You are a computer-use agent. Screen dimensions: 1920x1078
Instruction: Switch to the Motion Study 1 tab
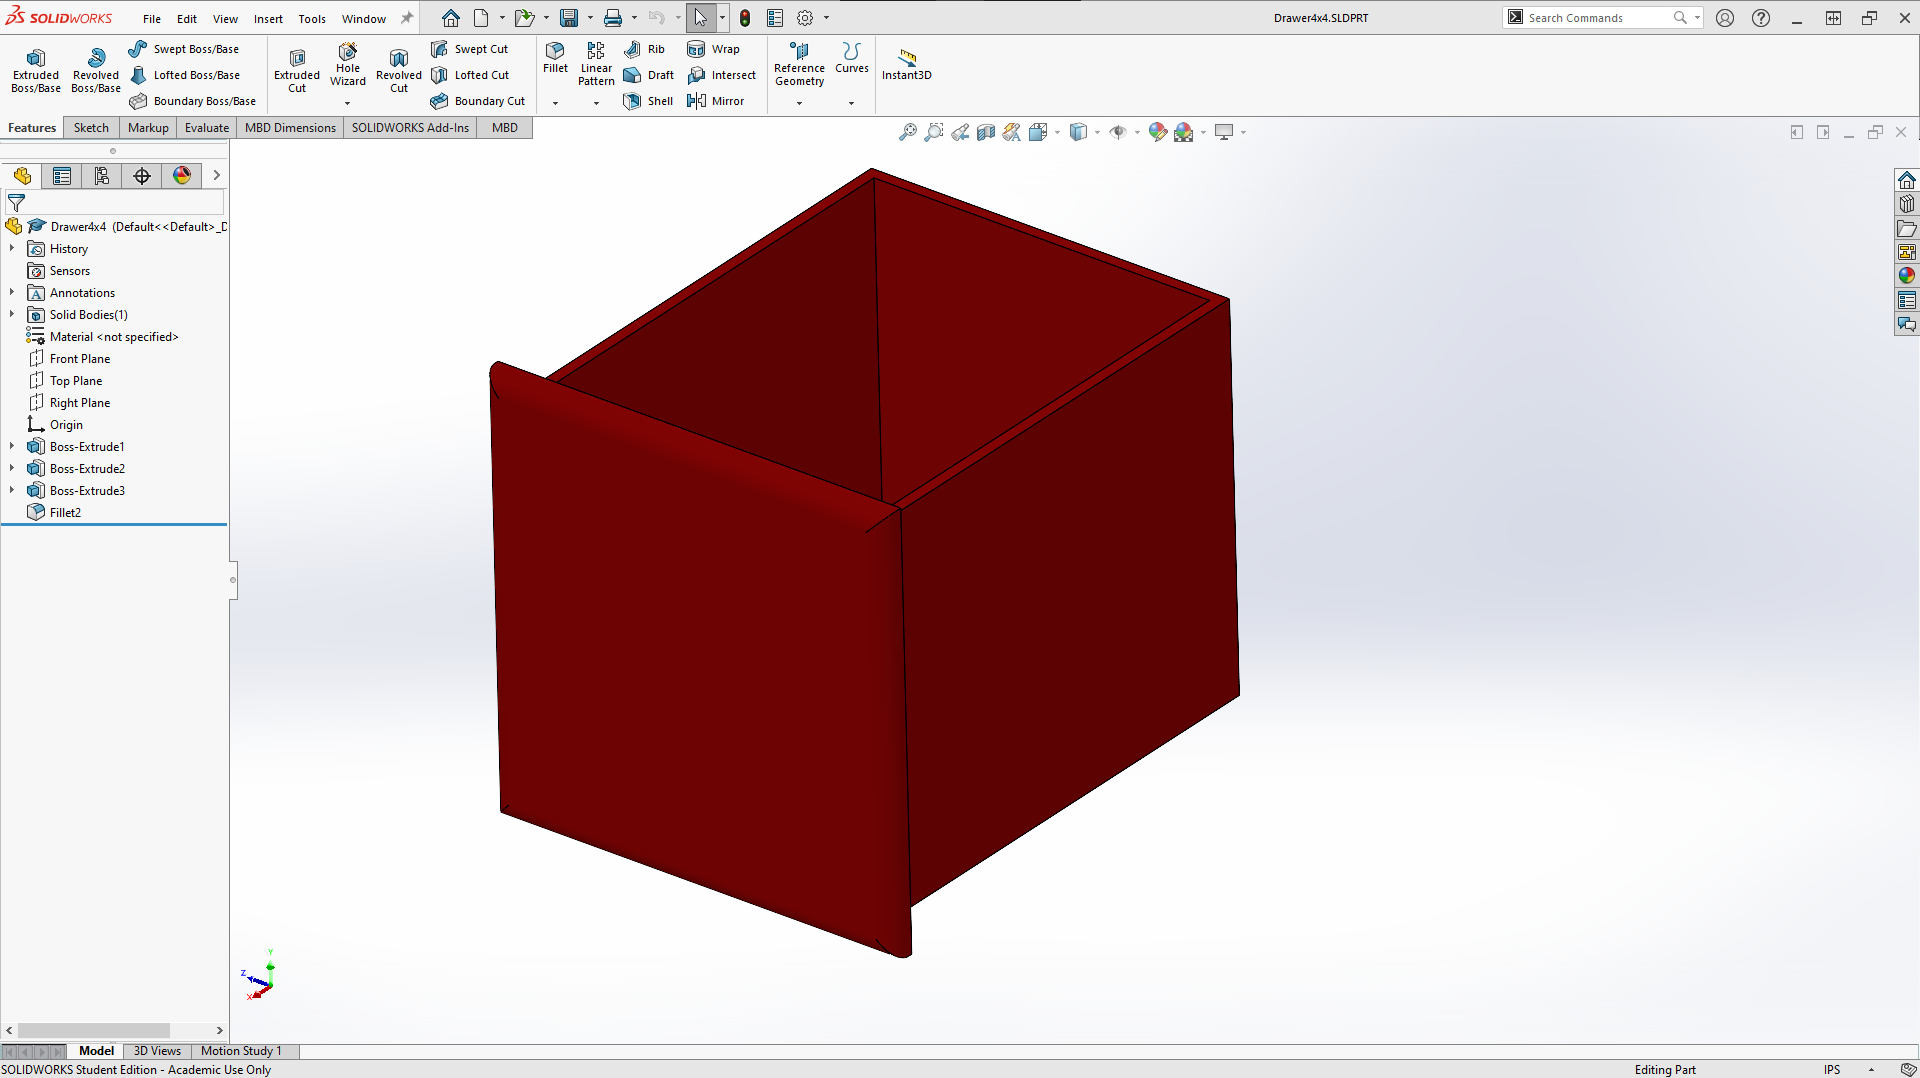pyautogui.click(x=241, y=1051)
